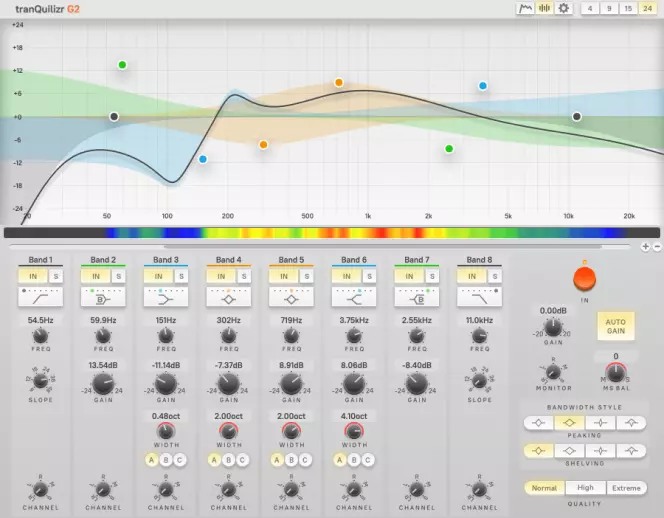Select width curve A for Band 3
This screenshot has height=518, width=664.
(152, 460)
